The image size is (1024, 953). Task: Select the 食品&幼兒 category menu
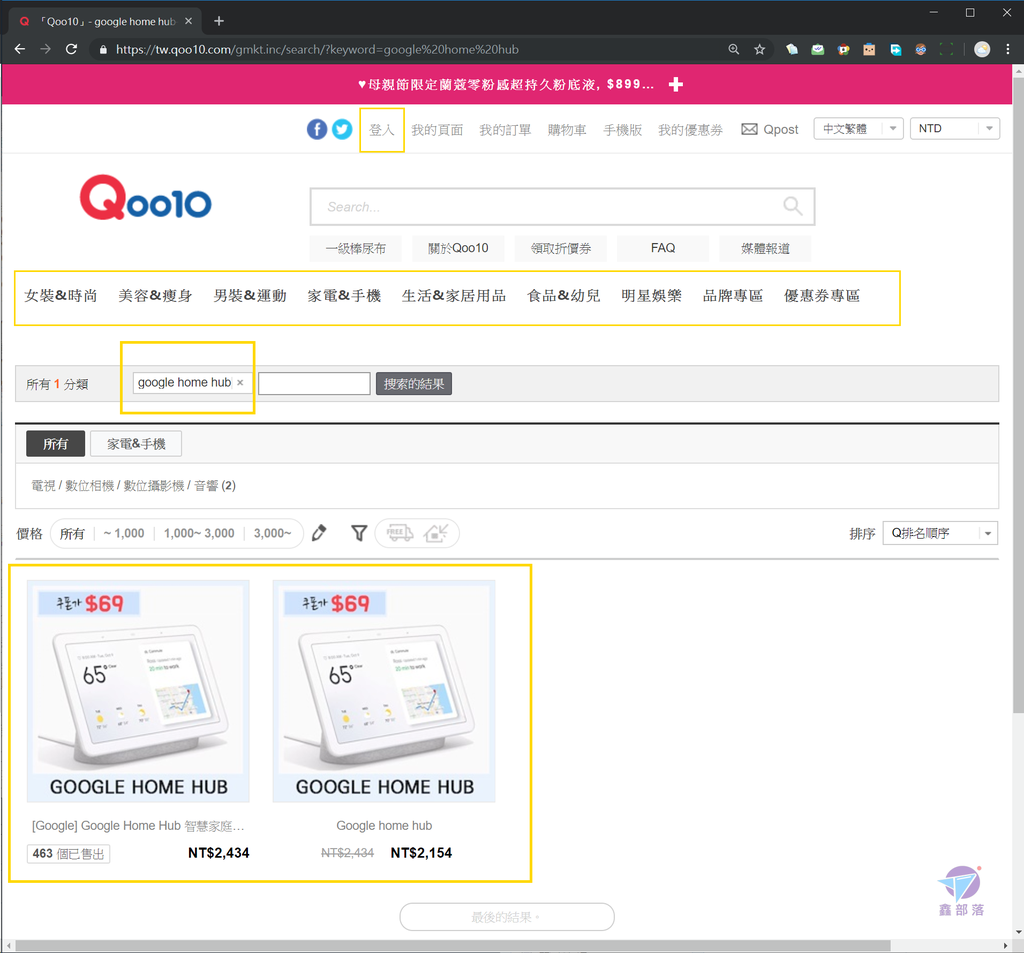coord(564,296)
